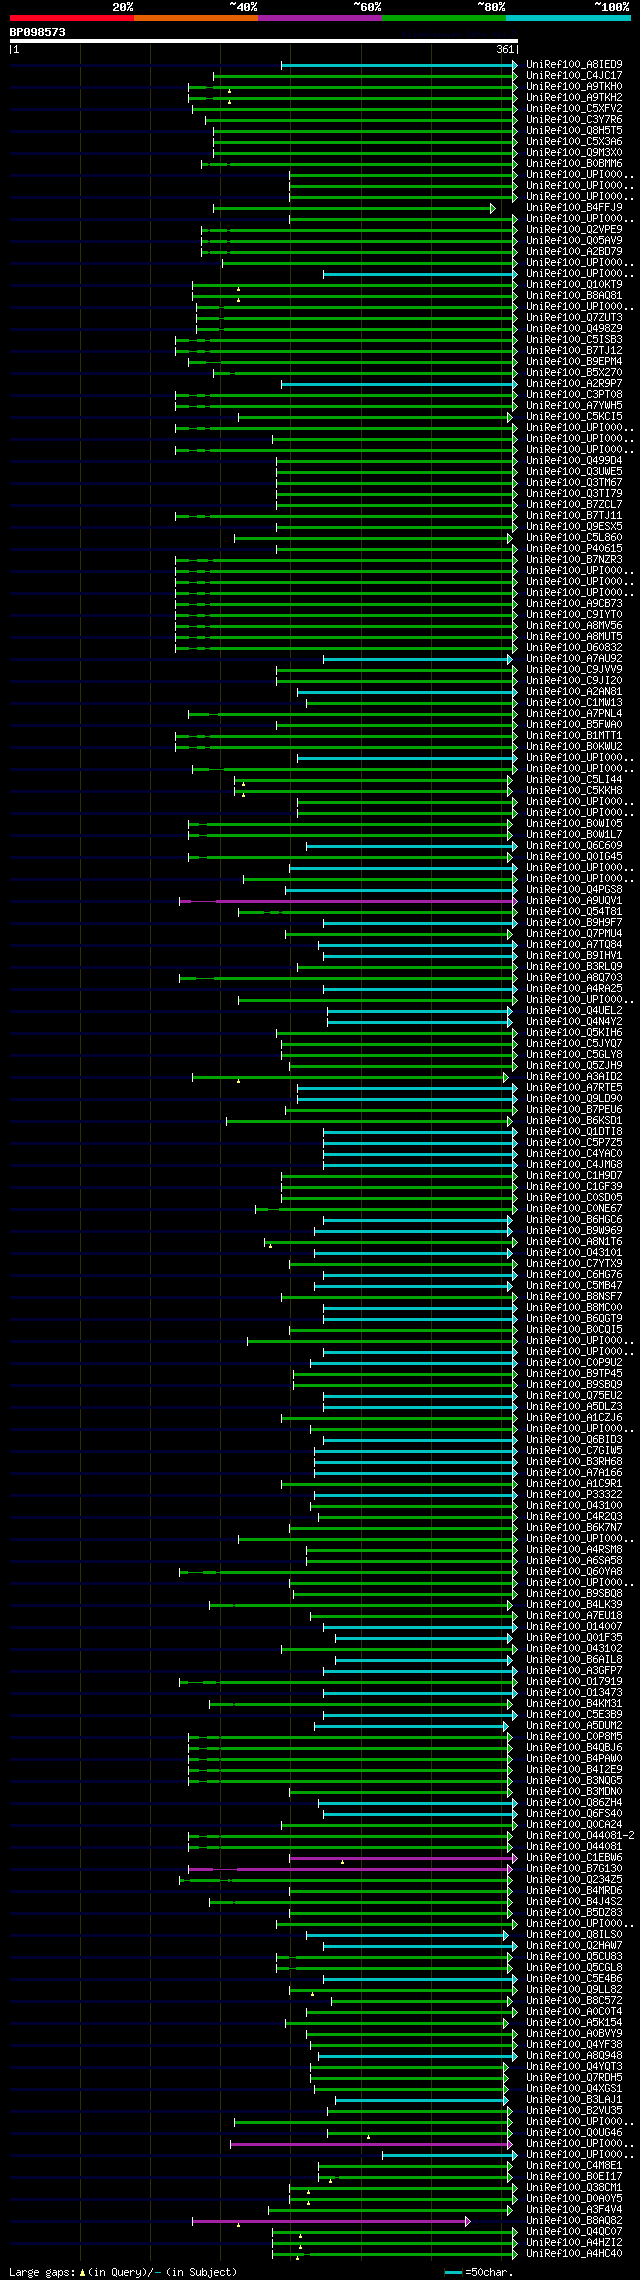Select the UniRef100_Q2VPE9 label
The image size is (640, 2280).
coord(574,230)
